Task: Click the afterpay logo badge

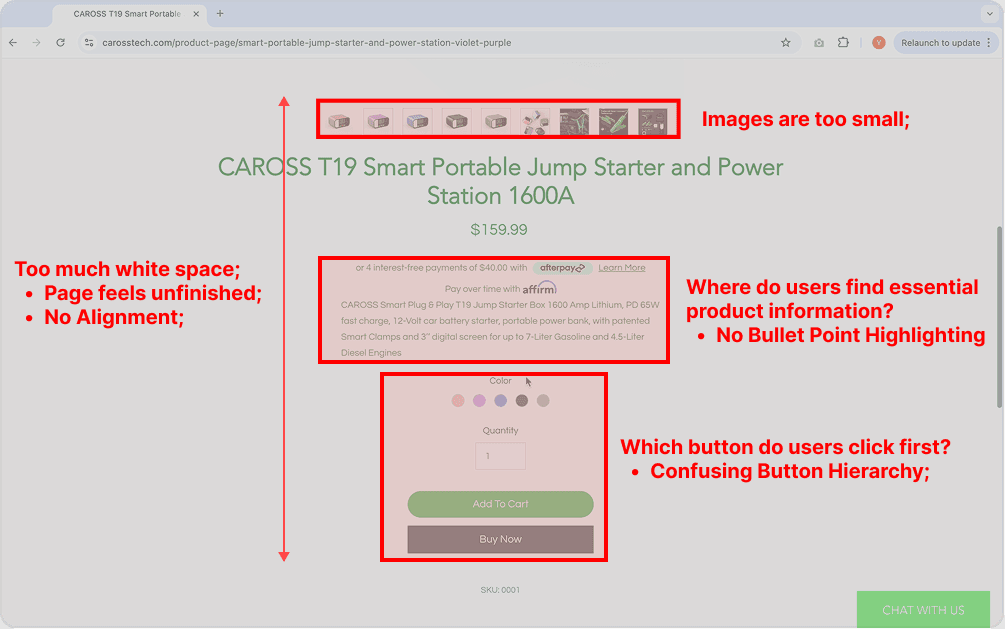Action: click(x=562, y=268)
